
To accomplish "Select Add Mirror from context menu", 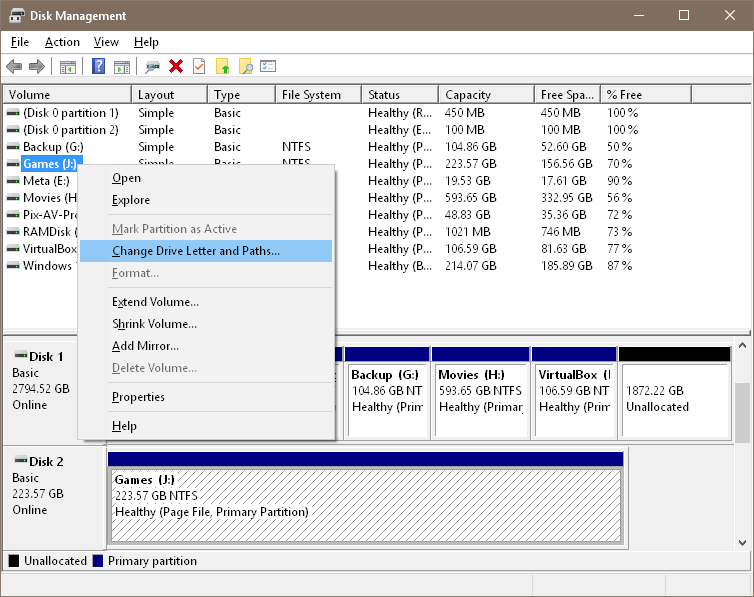I will [206, 346].
